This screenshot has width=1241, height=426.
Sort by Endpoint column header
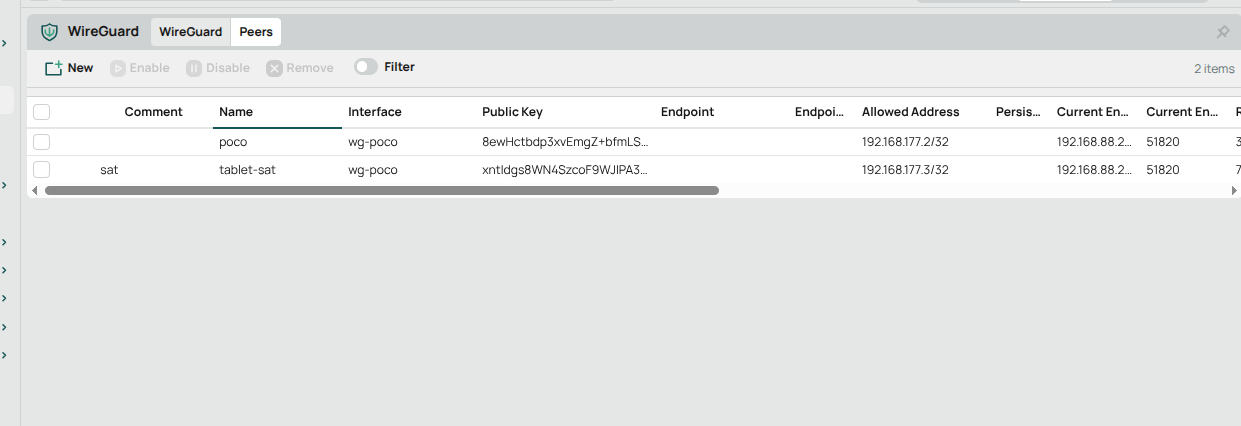click(687, 112)
